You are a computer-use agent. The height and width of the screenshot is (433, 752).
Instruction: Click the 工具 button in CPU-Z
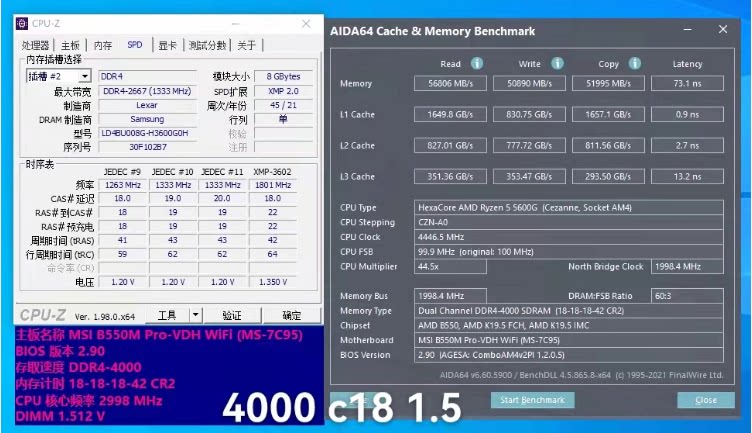tap(167, 315)
